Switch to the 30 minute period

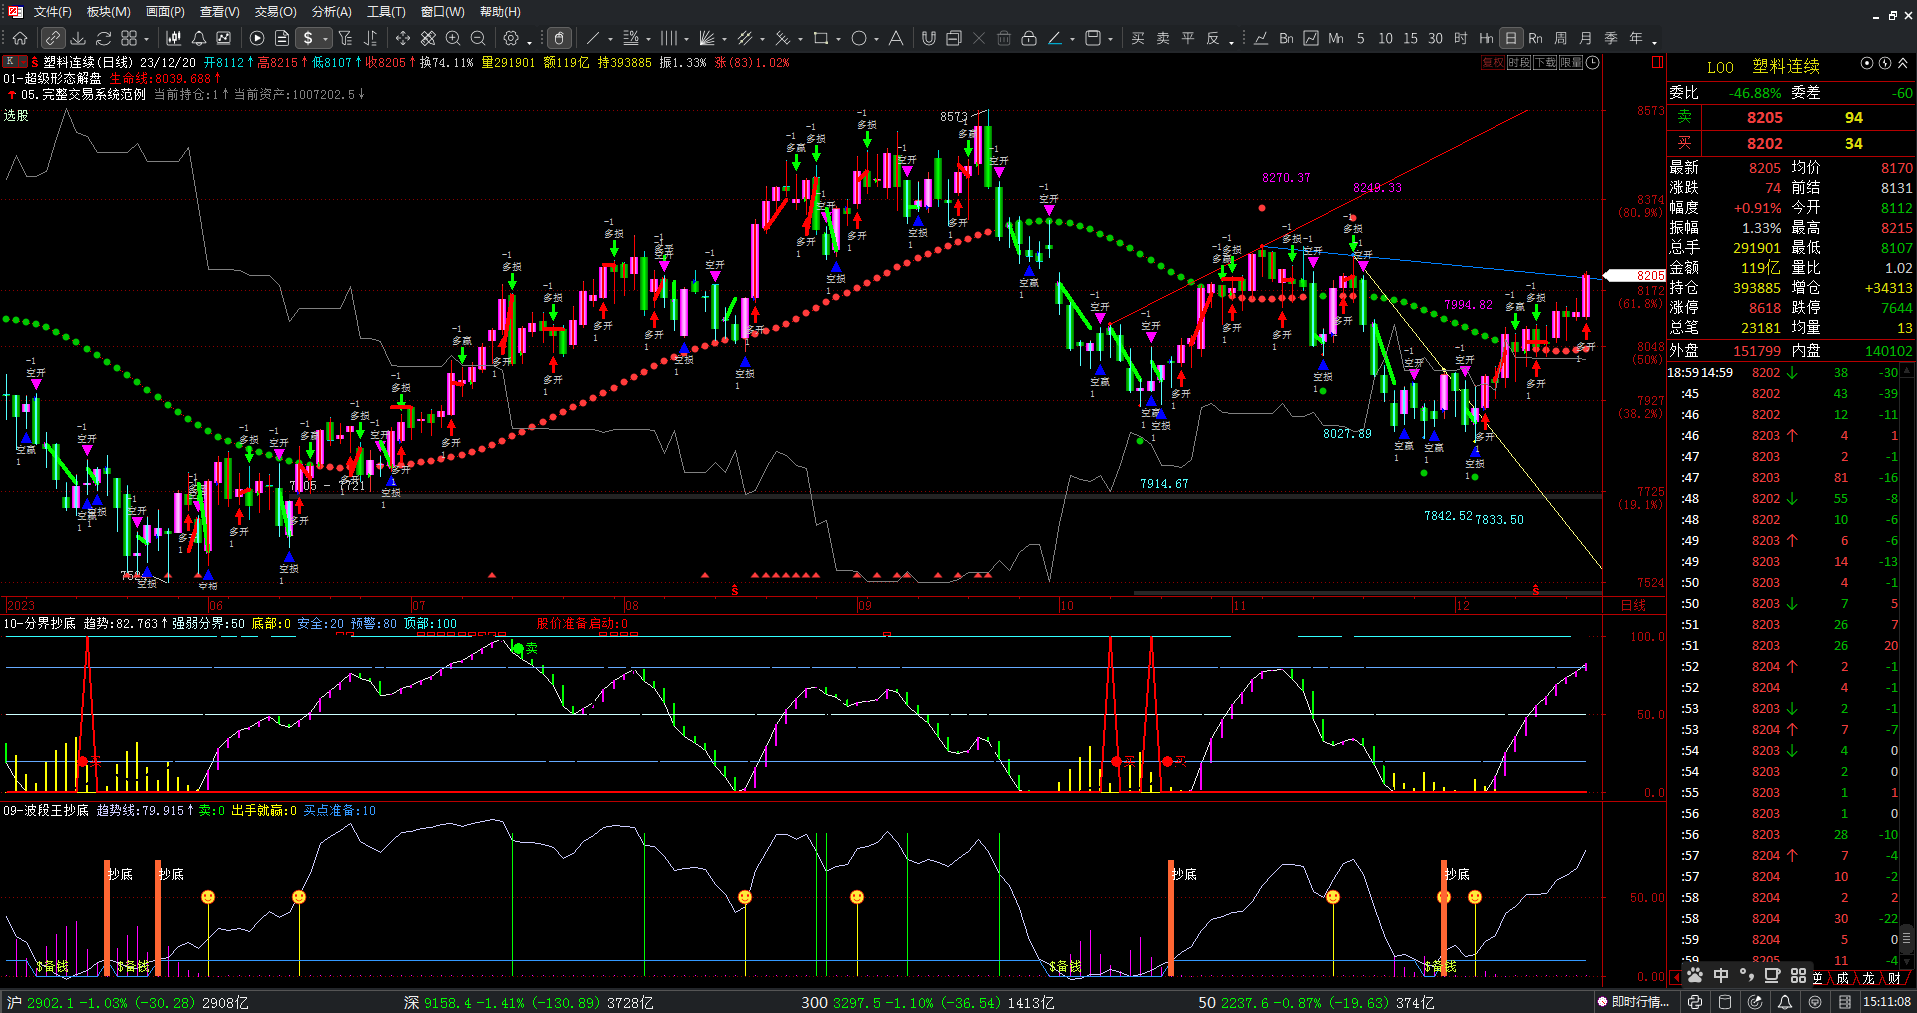point(1435,38)
